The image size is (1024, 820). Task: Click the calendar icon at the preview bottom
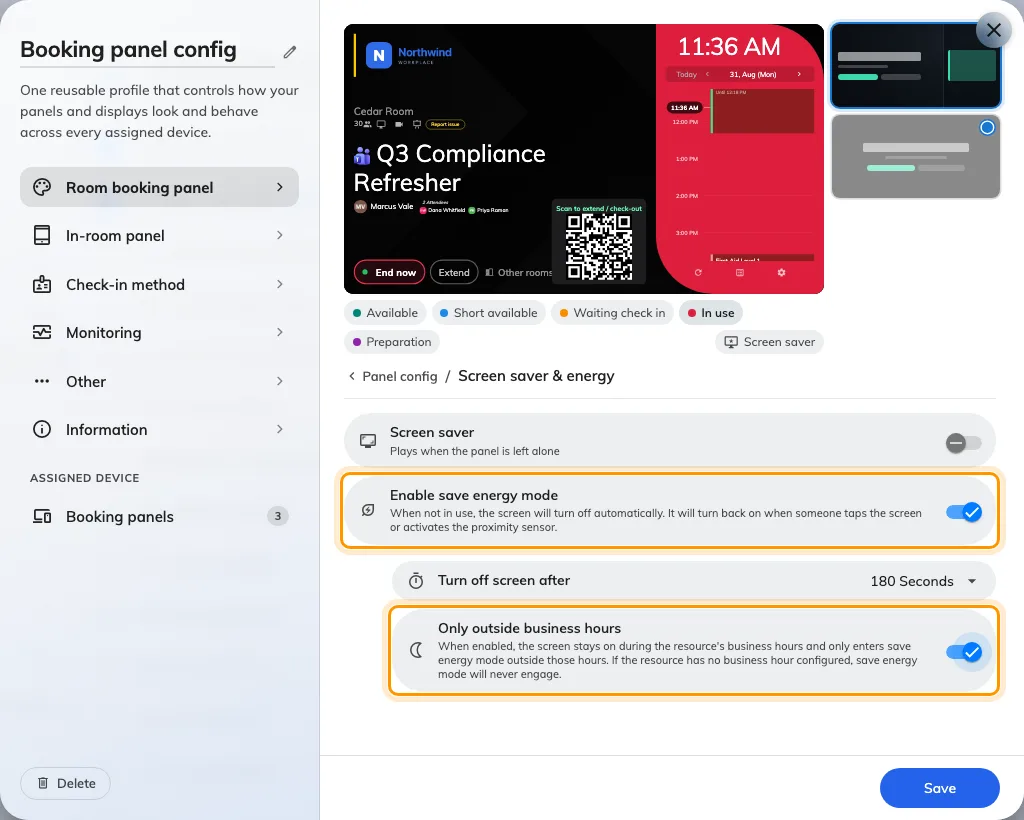coord(740,273)
